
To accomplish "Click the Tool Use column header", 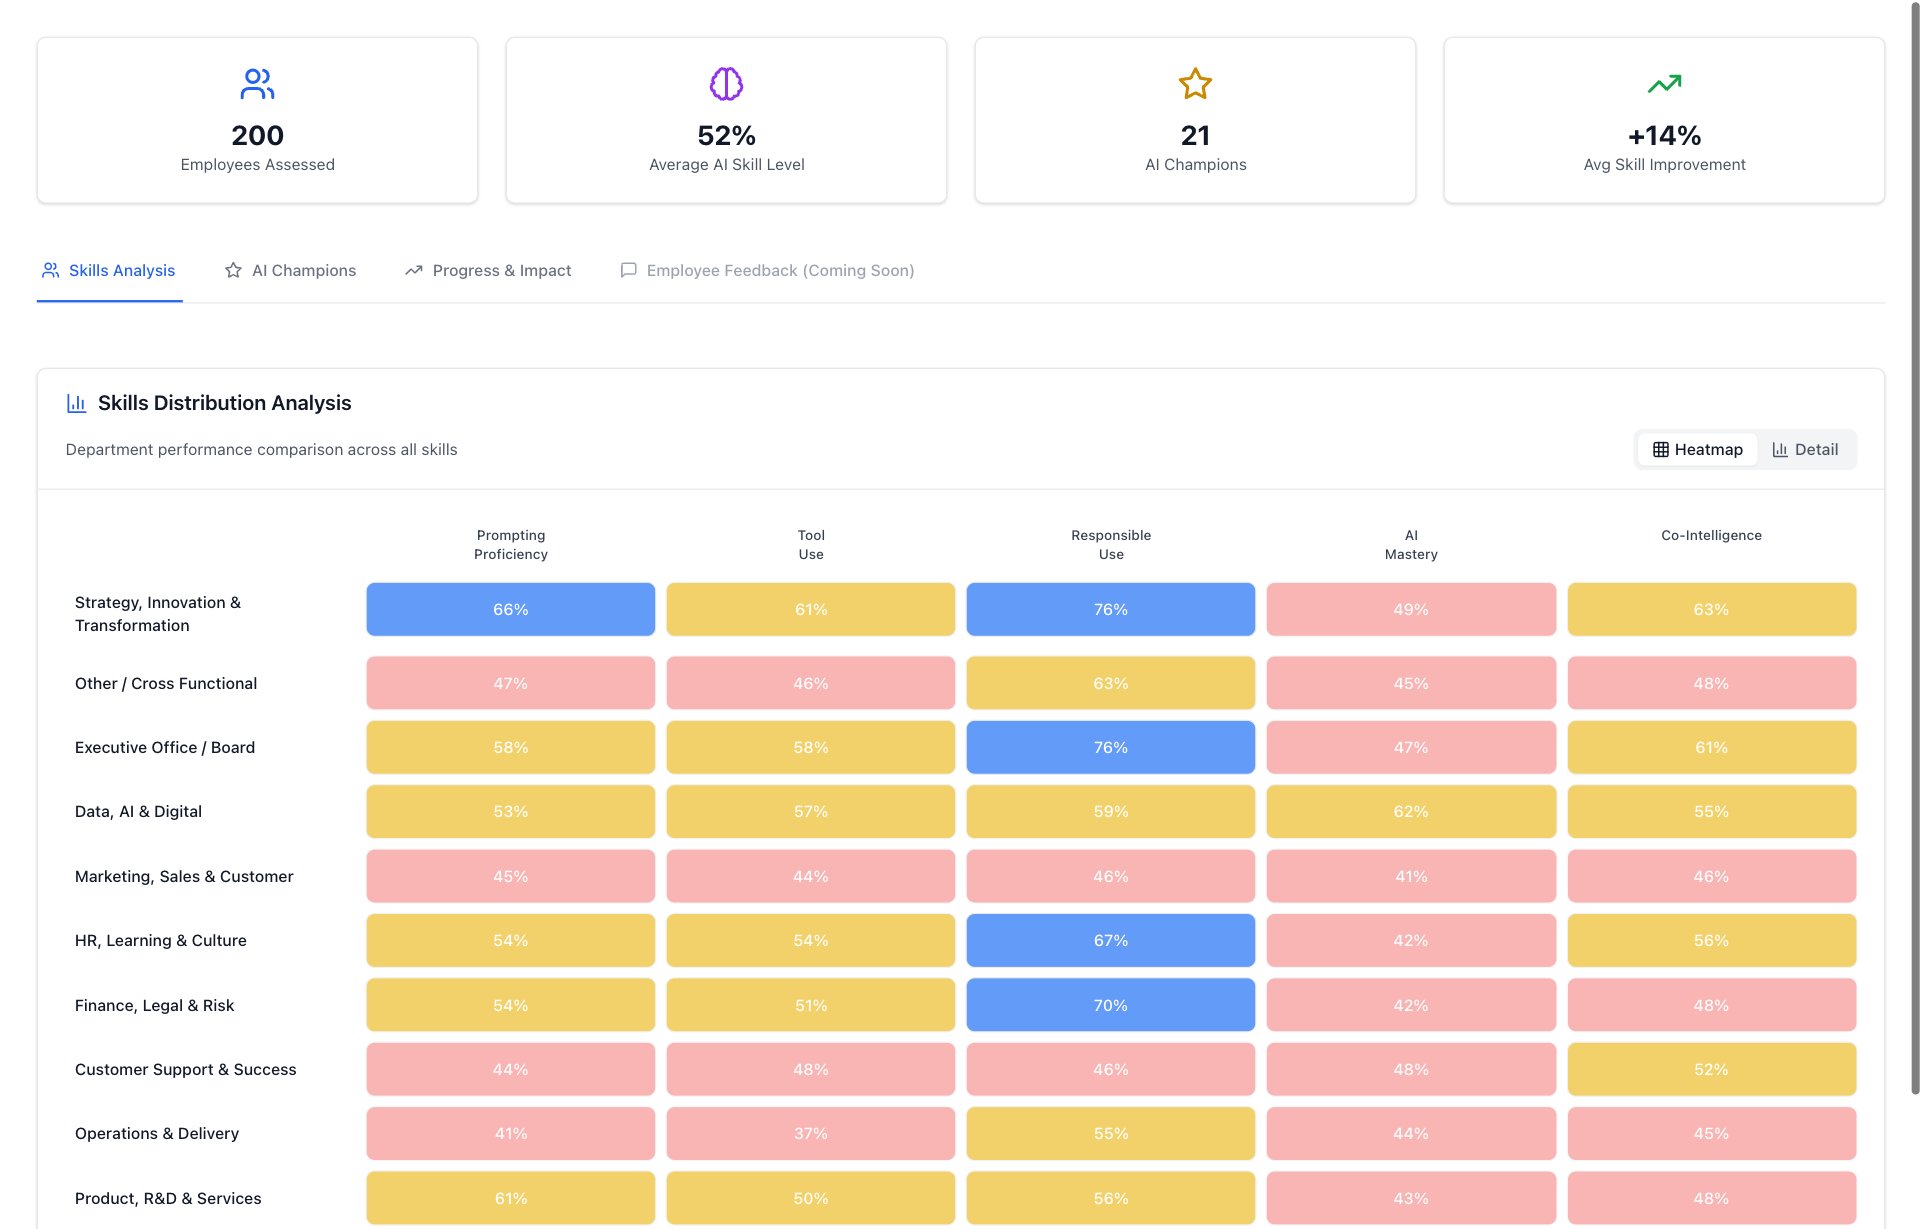I will [811, 545].
